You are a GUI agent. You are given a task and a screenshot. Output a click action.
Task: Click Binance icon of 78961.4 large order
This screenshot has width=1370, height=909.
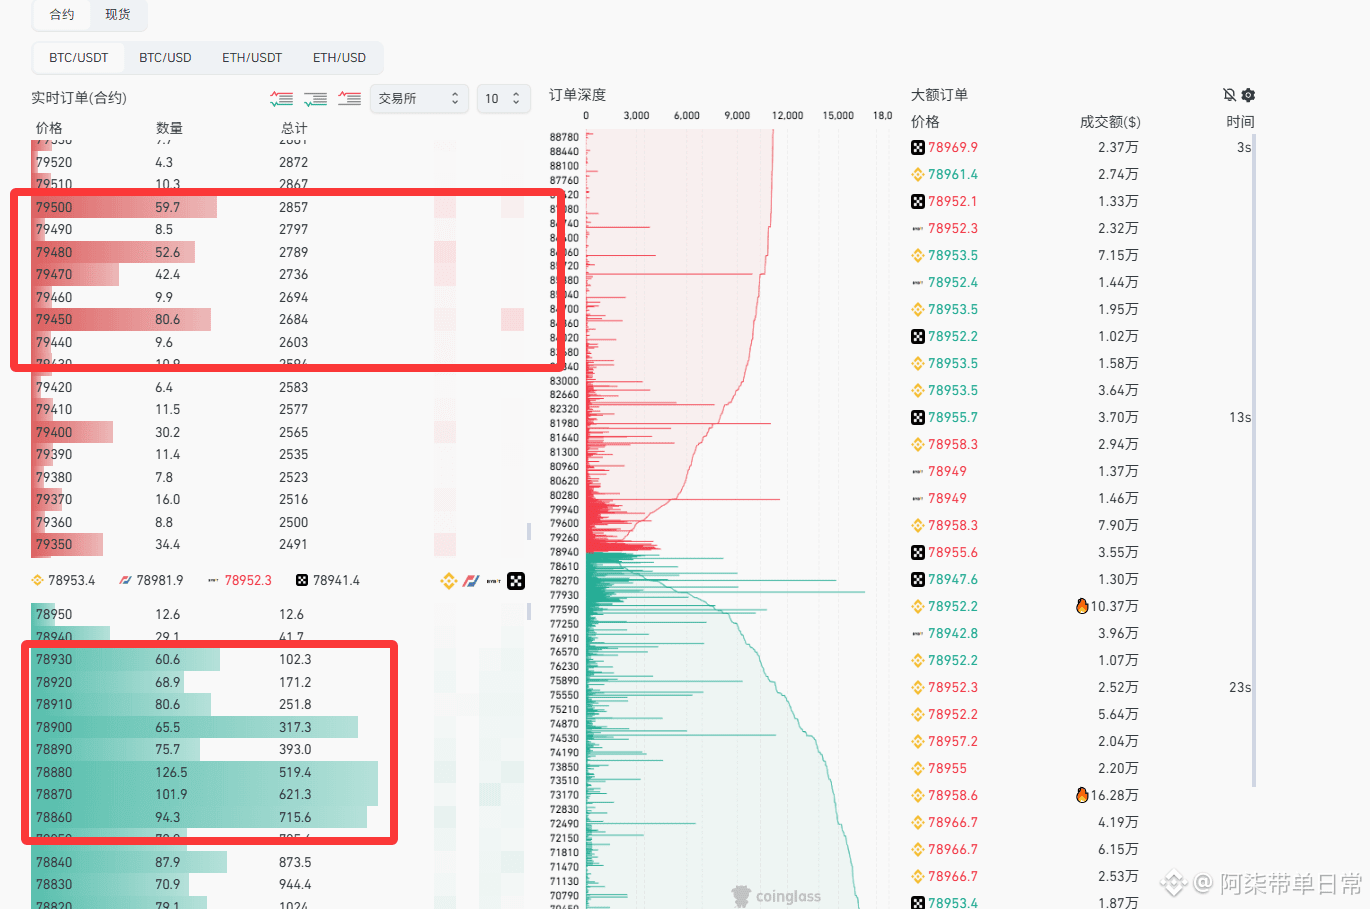coord(918,174)
